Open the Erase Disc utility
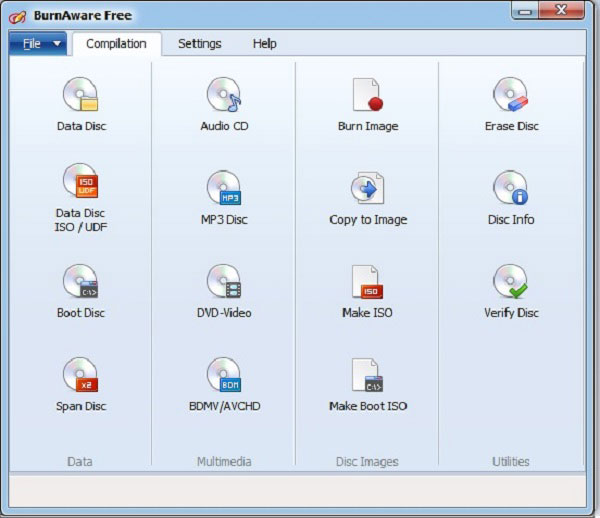 [511, 104]
